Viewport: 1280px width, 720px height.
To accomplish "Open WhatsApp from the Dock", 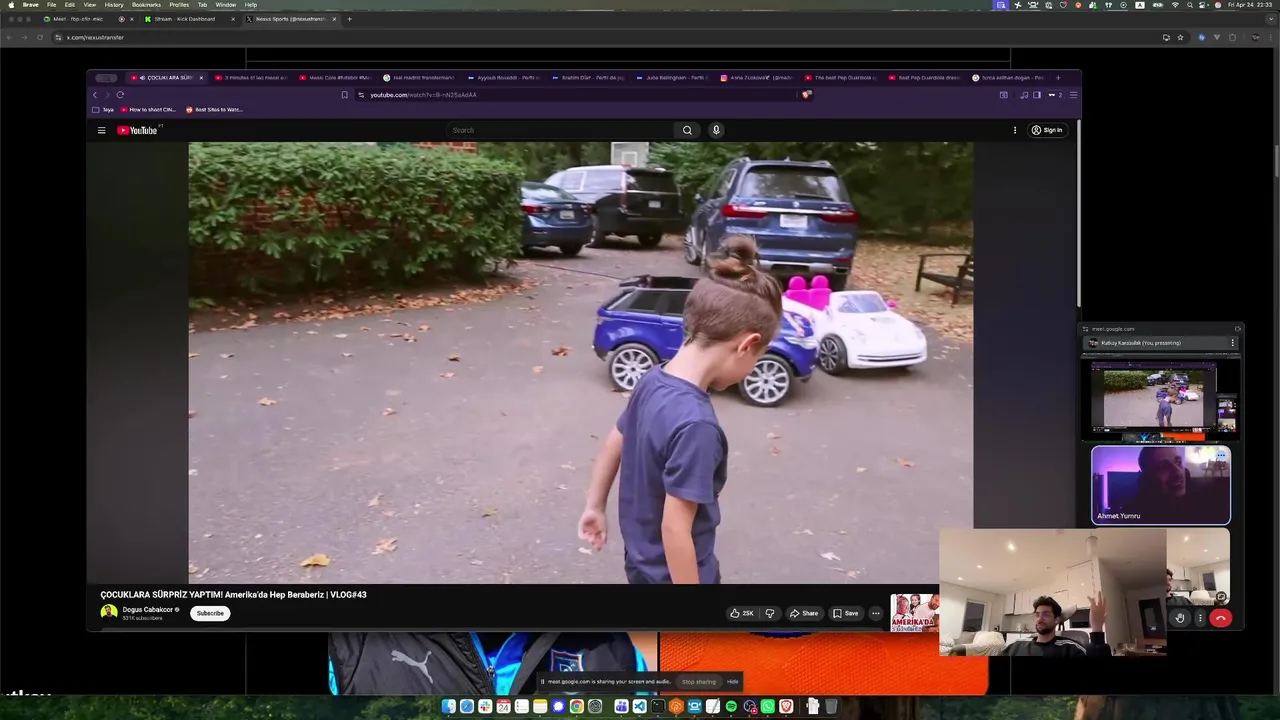I will point(768,707).
